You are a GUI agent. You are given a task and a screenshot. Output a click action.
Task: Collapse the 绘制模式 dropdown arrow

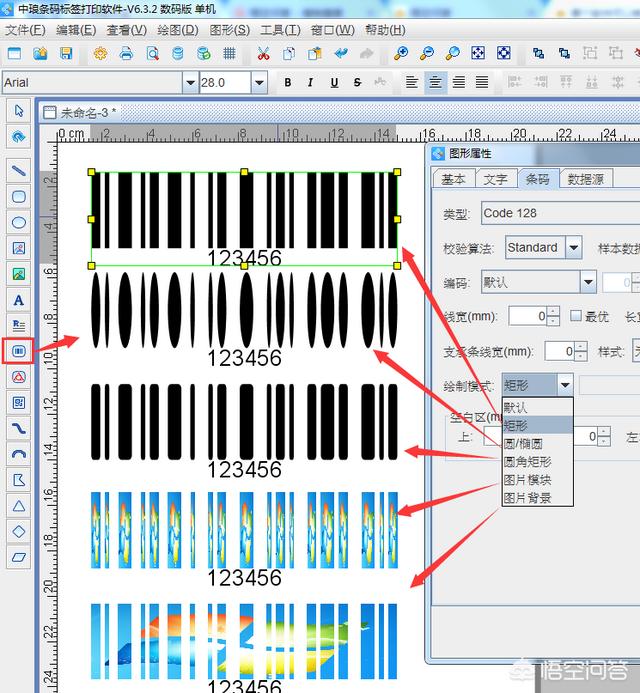(565, 385)
